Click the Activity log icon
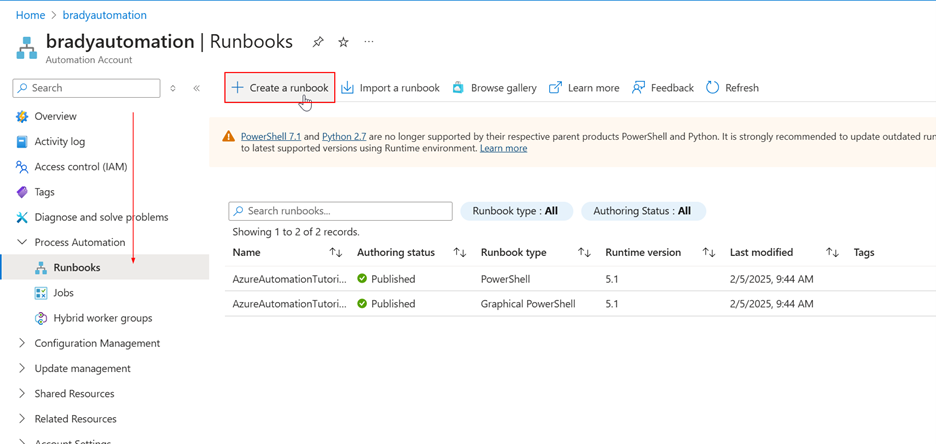 (22, 141)
